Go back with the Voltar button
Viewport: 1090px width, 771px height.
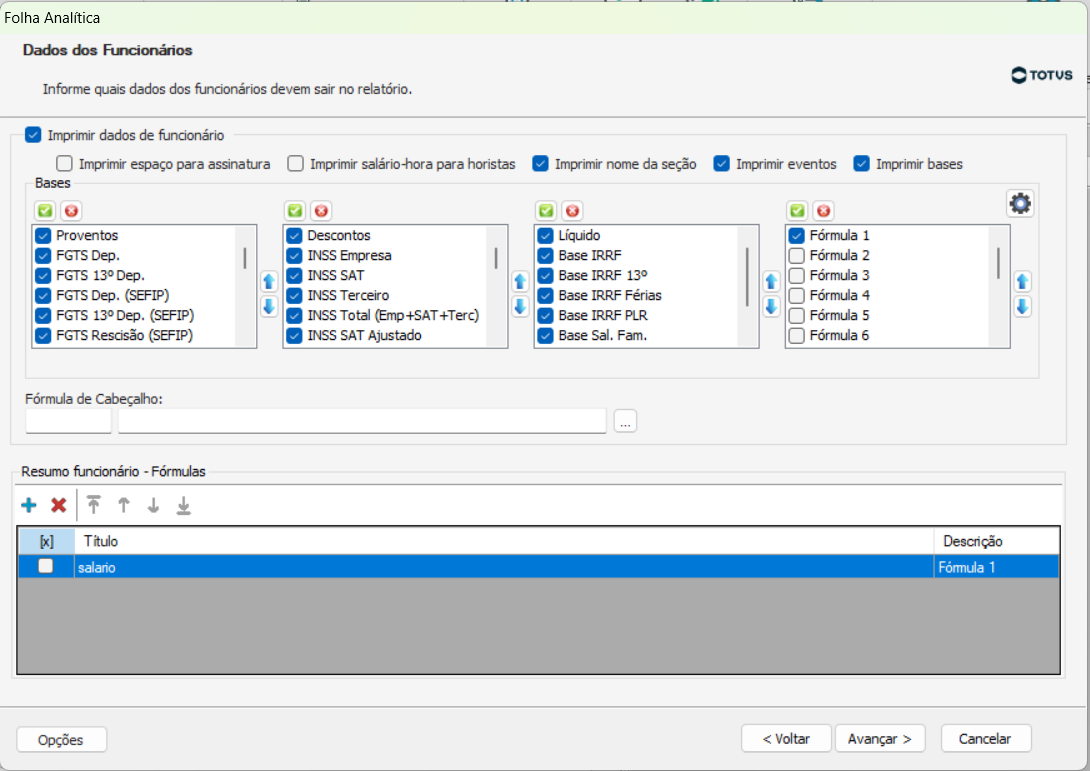pyautogui.click(x=786, y=739)
